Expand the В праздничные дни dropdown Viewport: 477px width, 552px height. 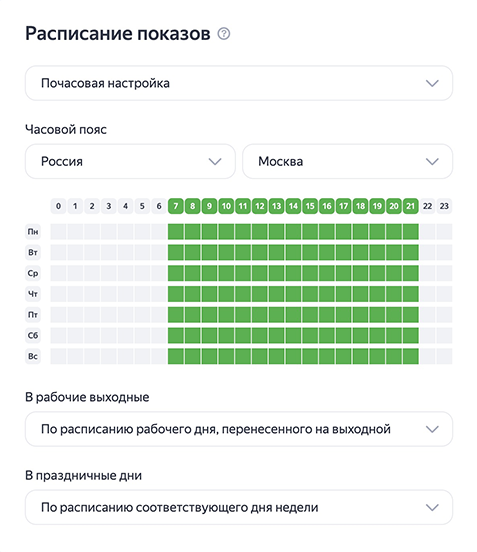coord(239,507)
